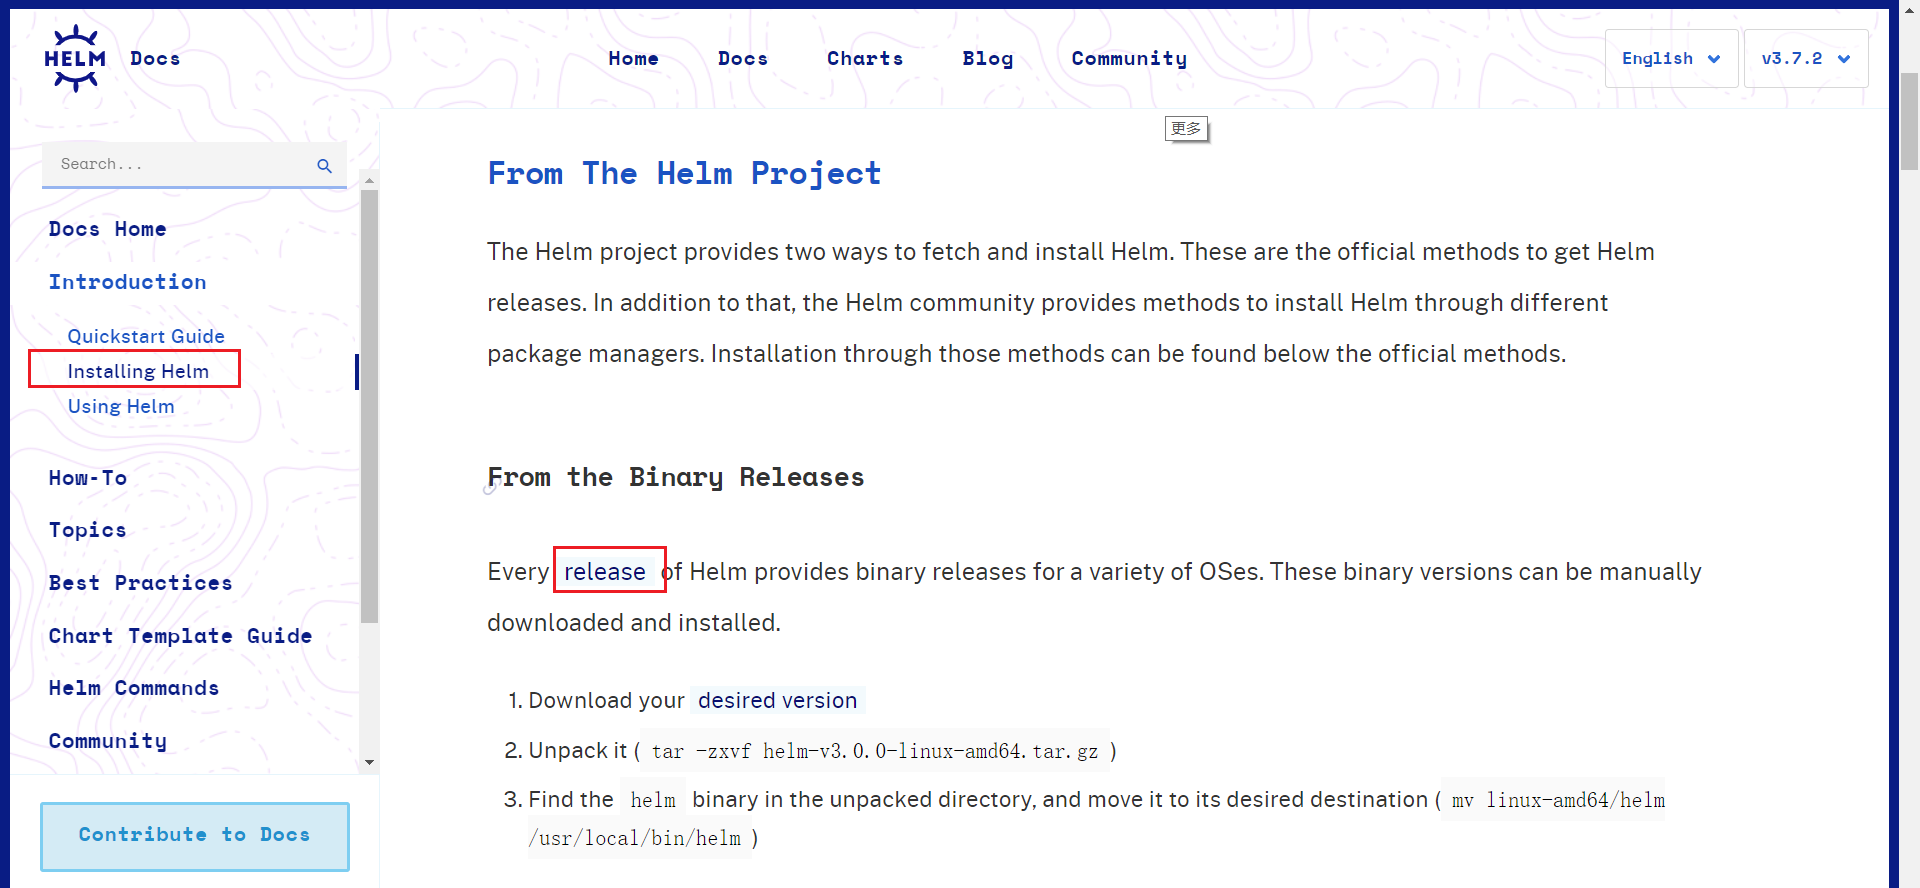
Task: Expand Chart Template Guide in sidebar
Action: (x=180, y=636)
